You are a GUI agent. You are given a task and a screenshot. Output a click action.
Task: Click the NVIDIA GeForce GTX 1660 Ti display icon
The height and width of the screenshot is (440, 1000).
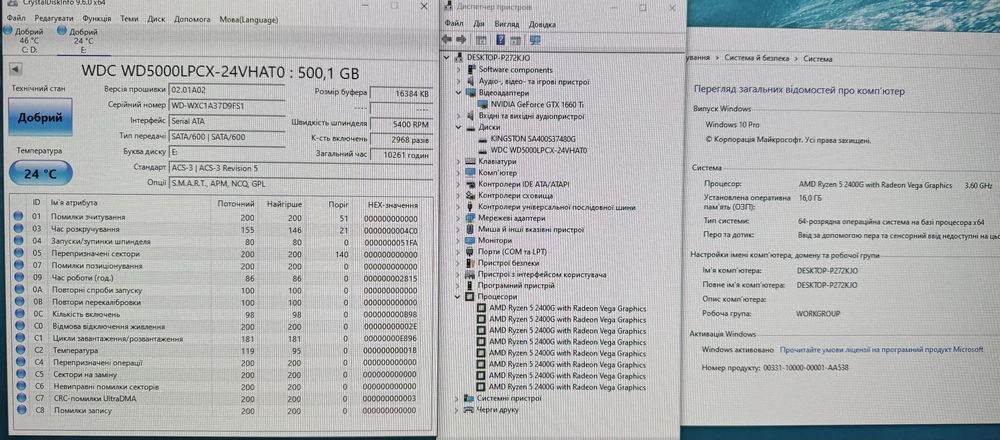point(483,104)
